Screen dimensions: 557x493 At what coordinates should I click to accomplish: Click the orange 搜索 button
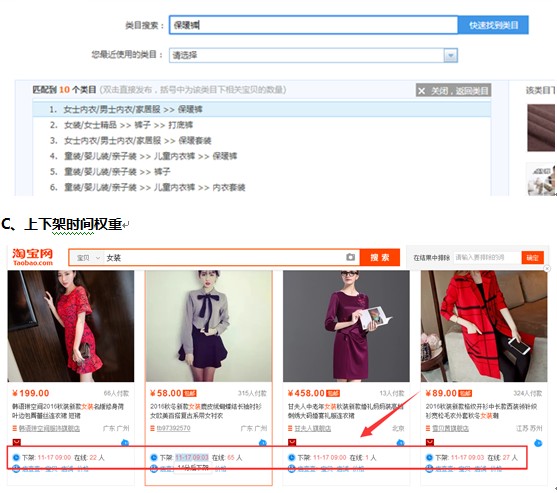379,258
